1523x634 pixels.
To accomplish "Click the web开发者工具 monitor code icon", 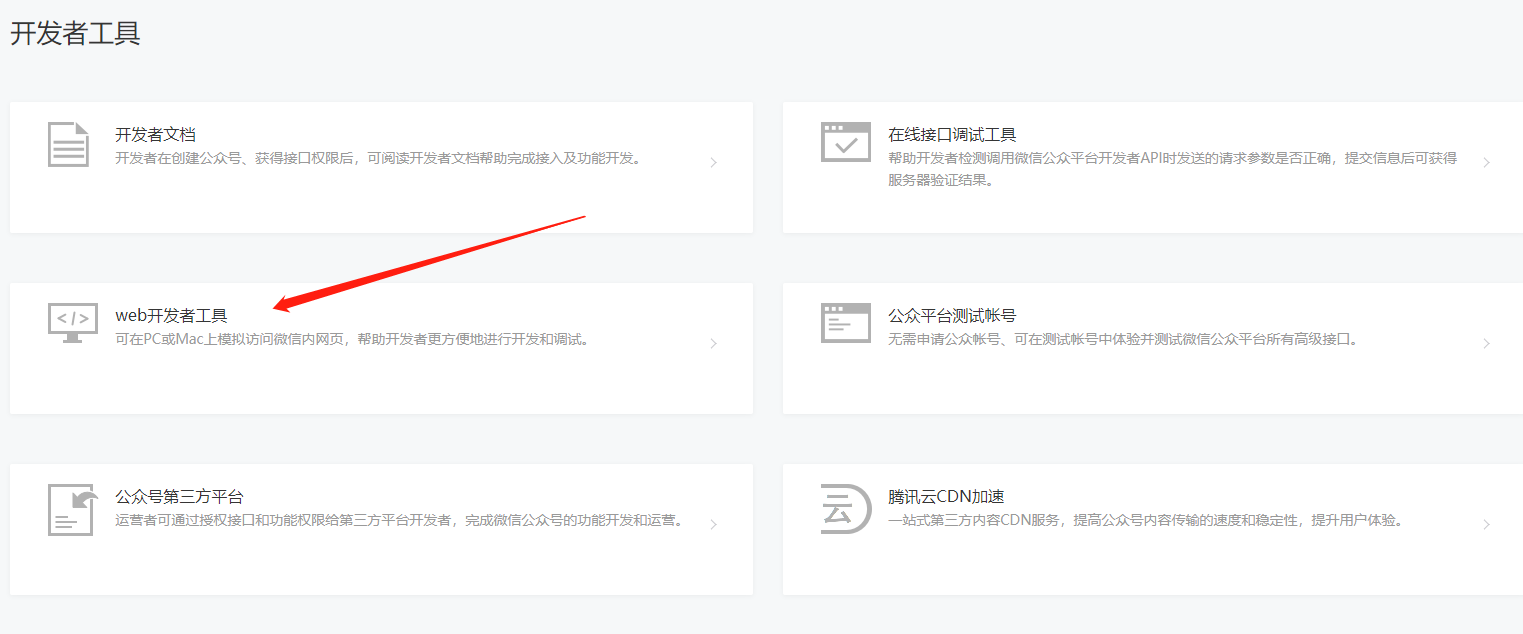I will pos(73,323).
